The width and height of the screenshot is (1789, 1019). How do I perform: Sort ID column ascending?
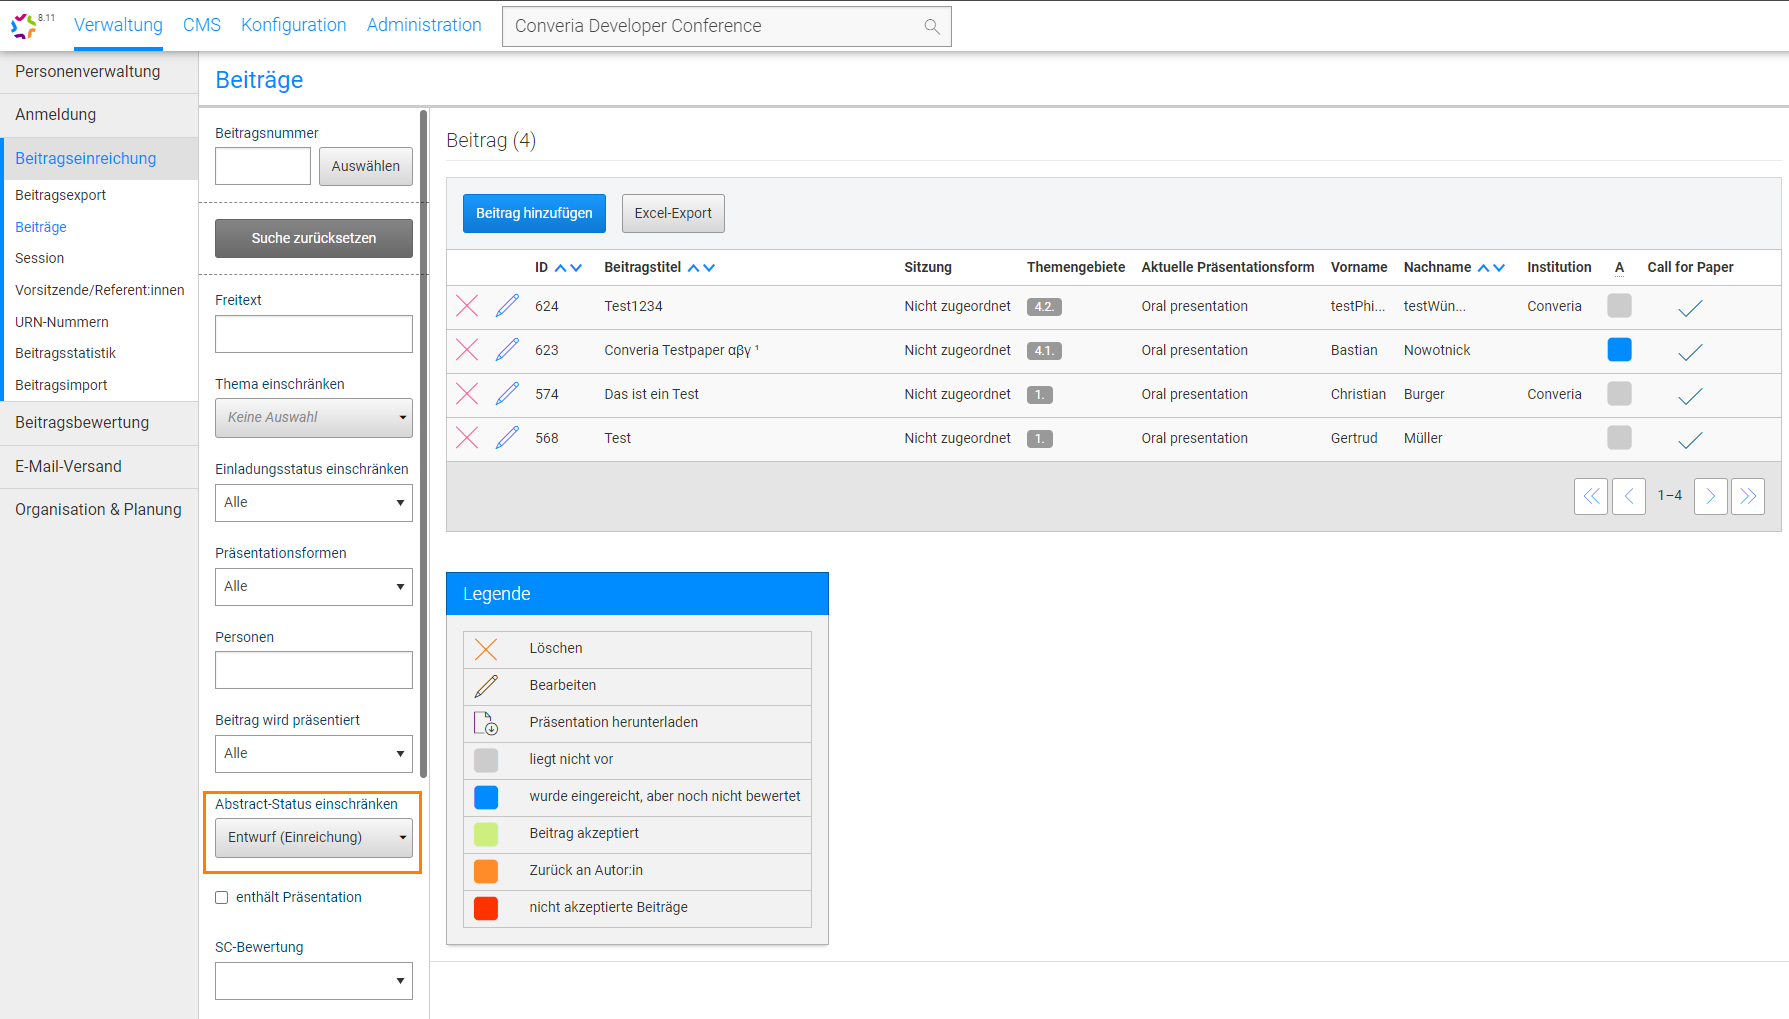point(561,268)
